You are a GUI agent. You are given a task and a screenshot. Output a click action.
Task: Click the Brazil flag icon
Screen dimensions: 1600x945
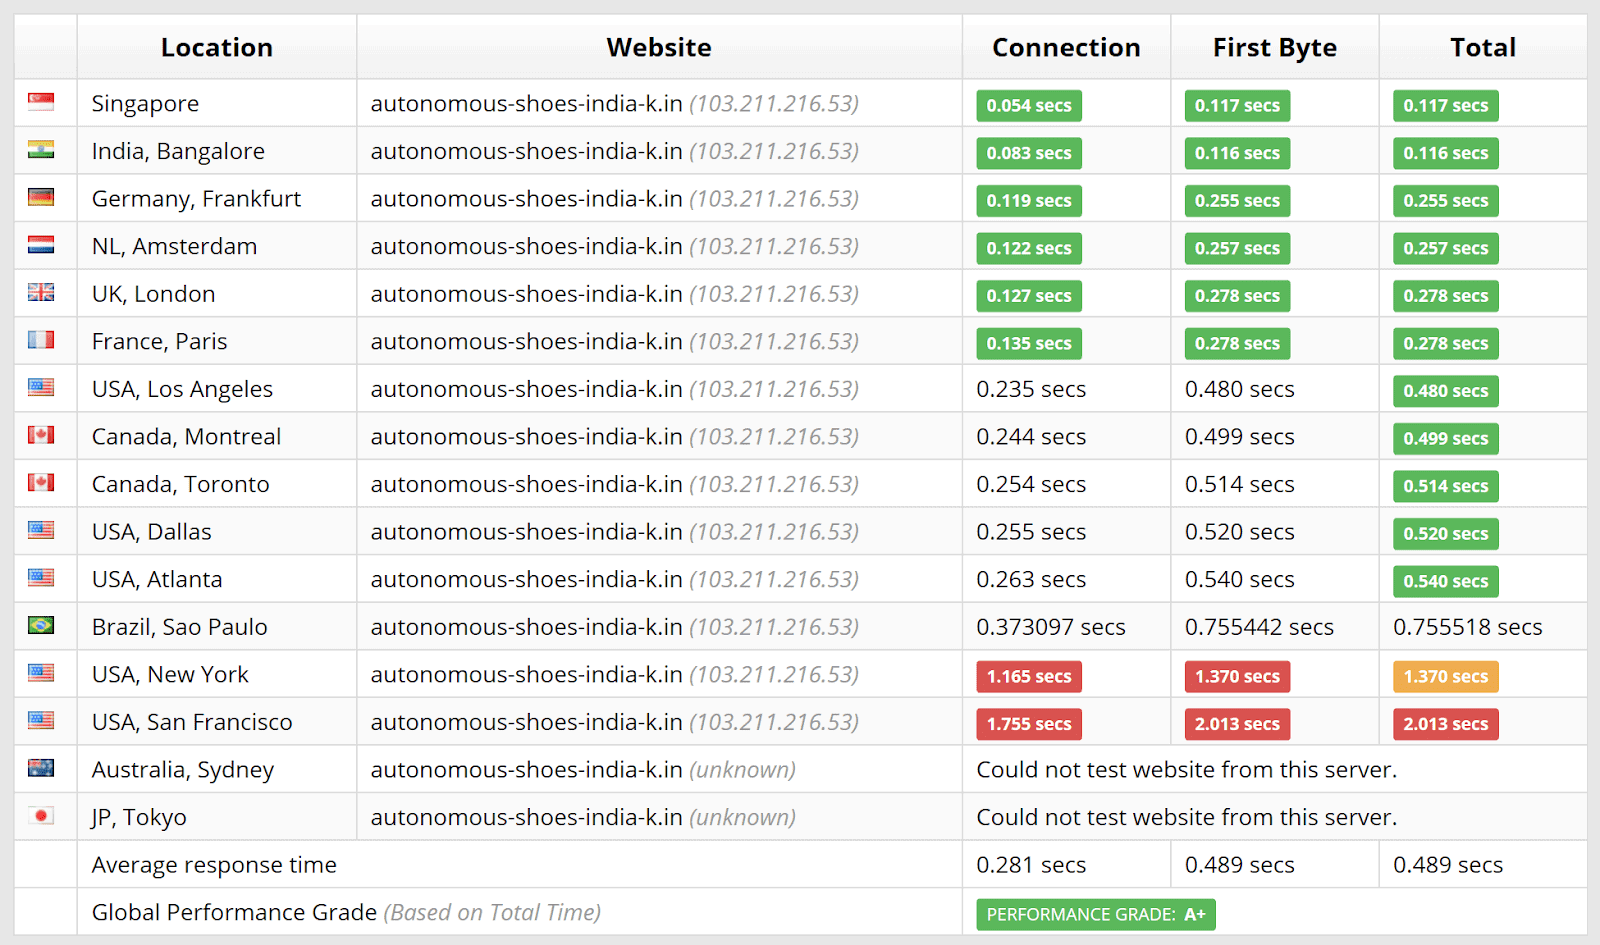41,625
